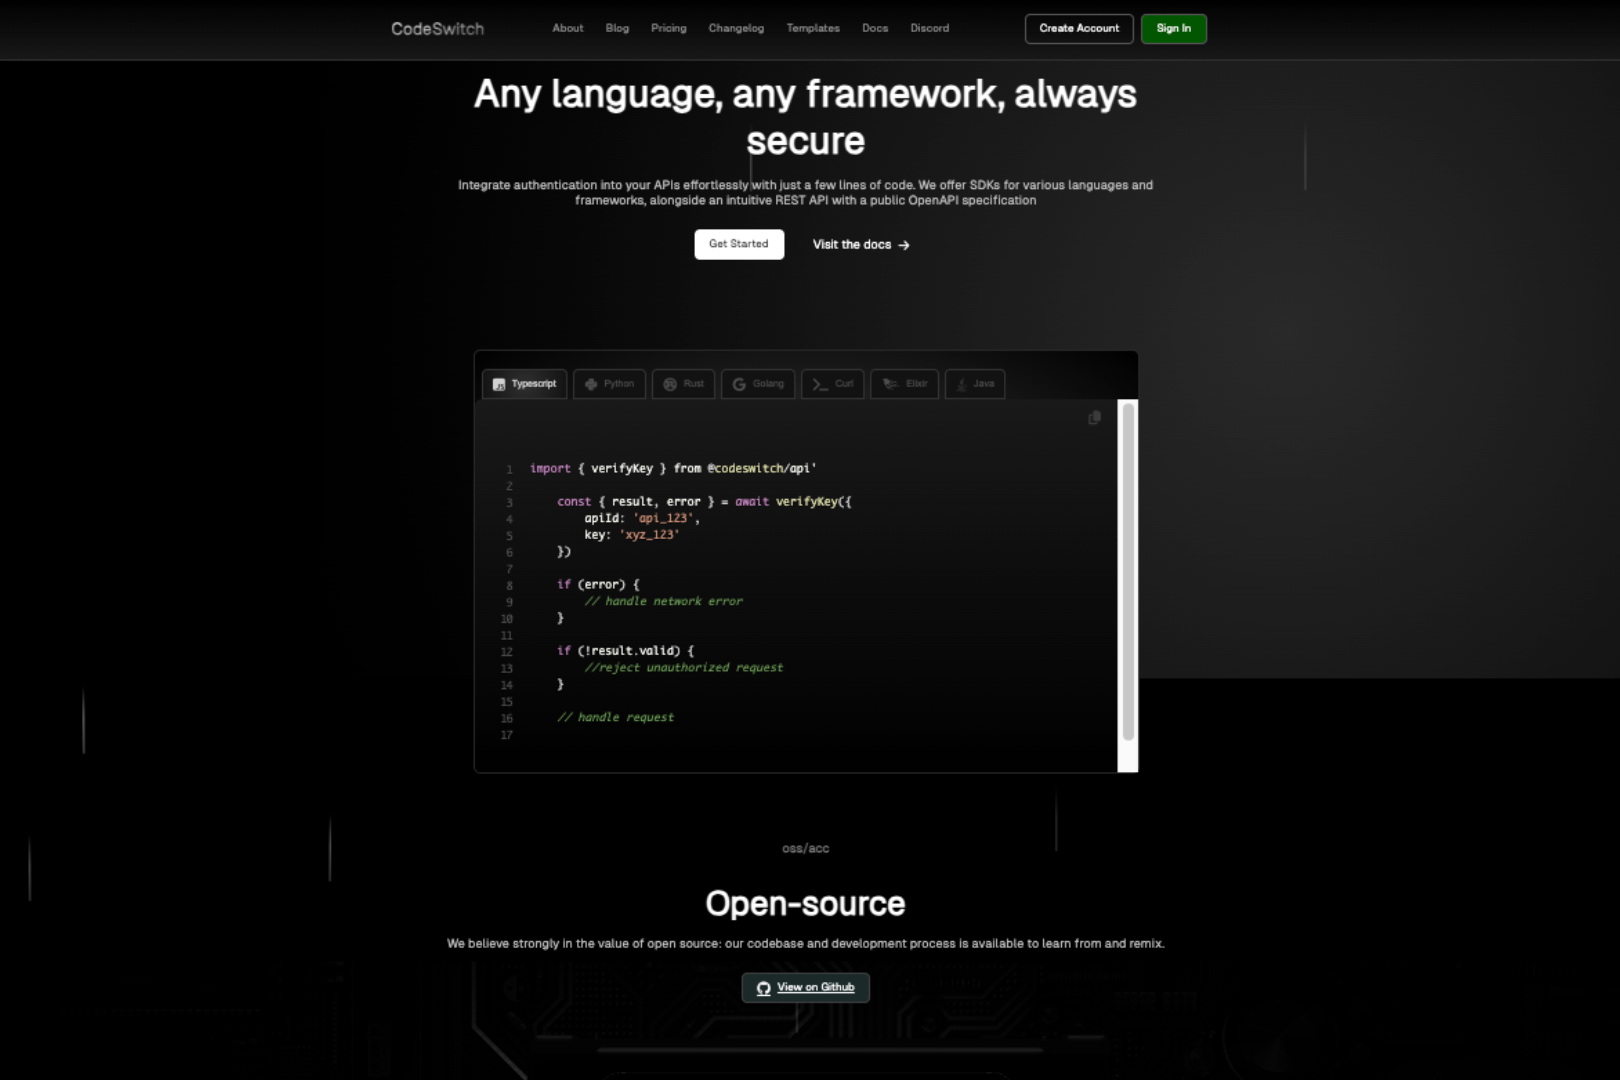Click the CodeSwitch logo
1620x1080 pixels.
pyautogui.click(x=437, y=29)
